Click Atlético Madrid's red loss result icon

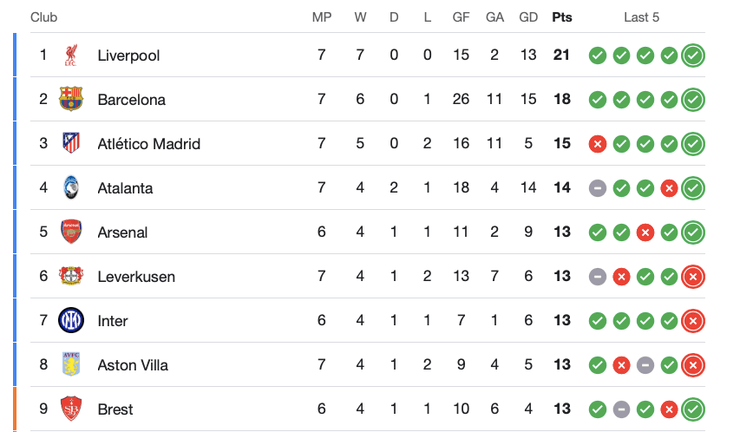[597, 143]
